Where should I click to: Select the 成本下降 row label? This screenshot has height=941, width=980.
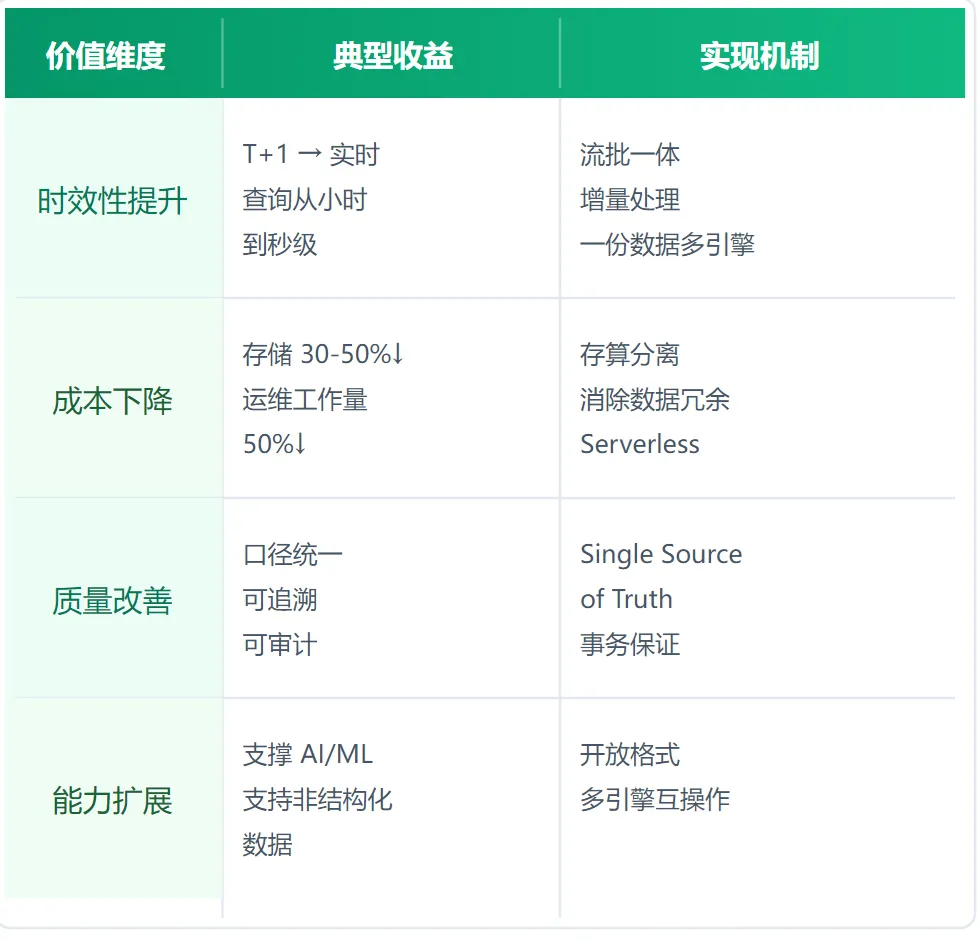click(112, 402)
